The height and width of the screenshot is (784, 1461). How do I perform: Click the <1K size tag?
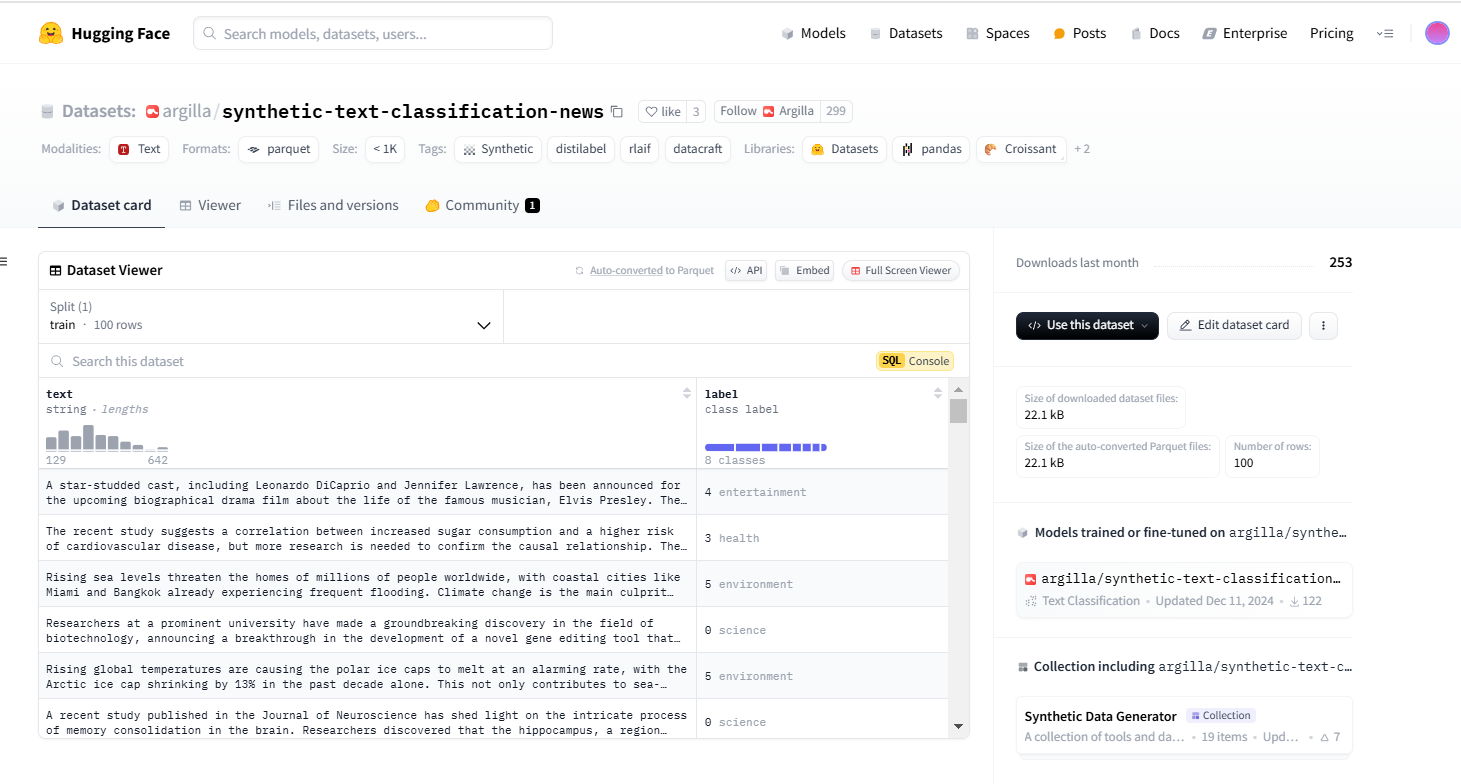(385, 149)
